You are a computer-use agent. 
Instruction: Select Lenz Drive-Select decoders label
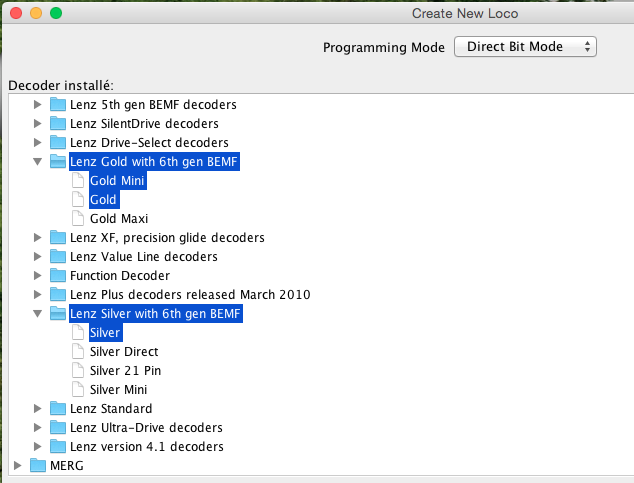149,143
